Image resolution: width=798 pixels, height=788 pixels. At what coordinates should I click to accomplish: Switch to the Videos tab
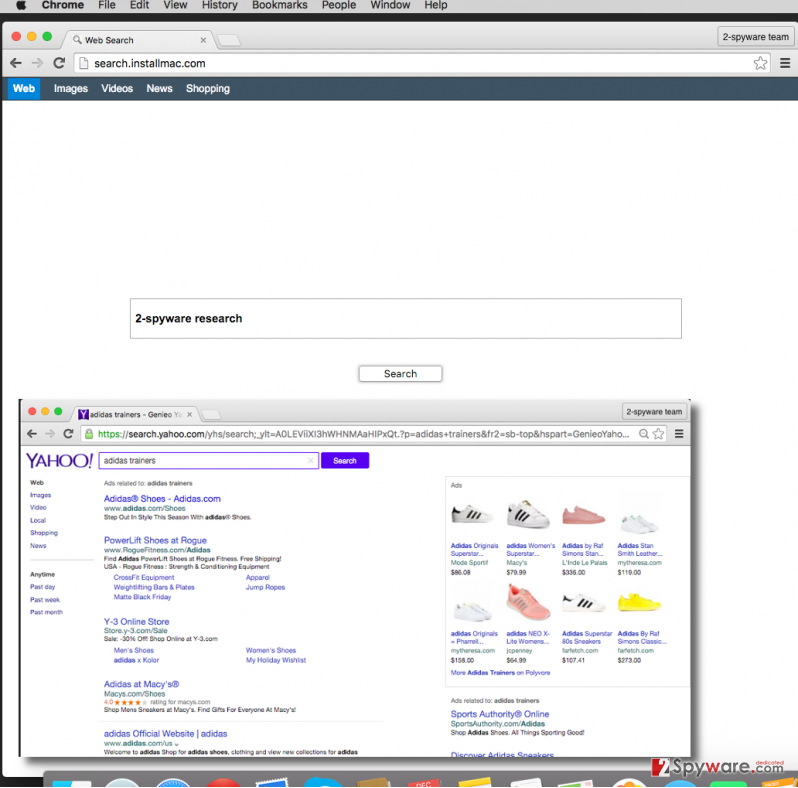tap(117, 89)
